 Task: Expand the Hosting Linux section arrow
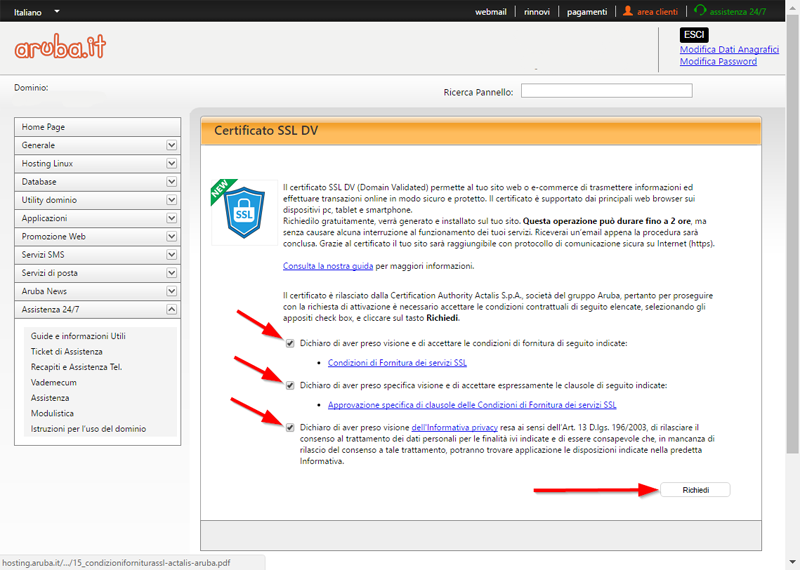[x=171, y=164]
